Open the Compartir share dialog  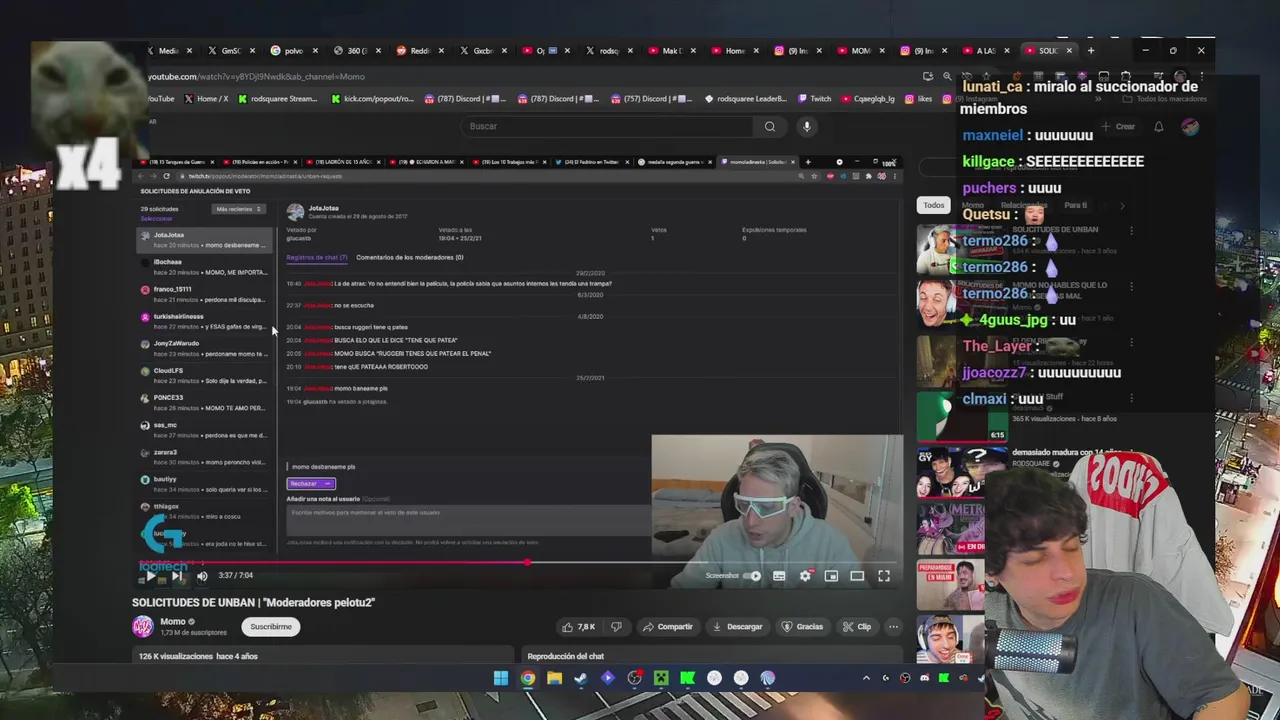pyautogui.click(x=668, y=627)
